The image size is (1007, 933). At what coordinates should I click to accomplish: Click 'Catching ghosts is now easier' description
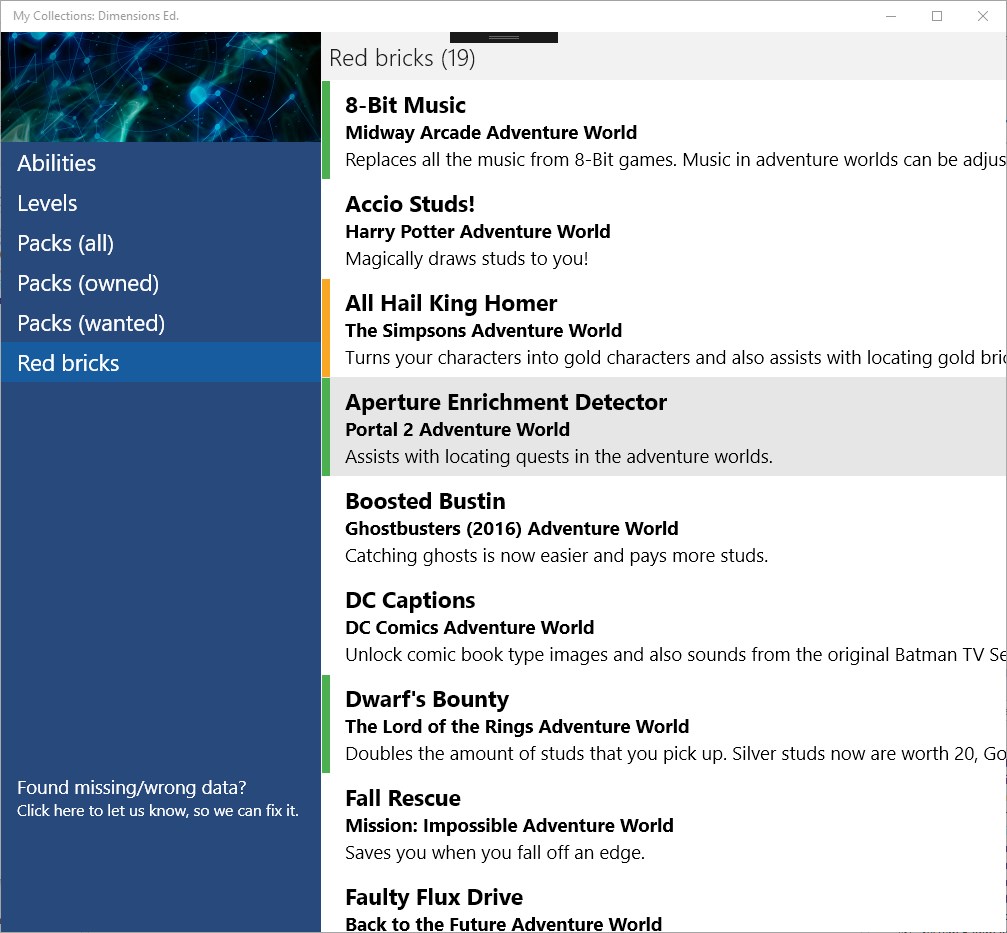coord(556,555)
